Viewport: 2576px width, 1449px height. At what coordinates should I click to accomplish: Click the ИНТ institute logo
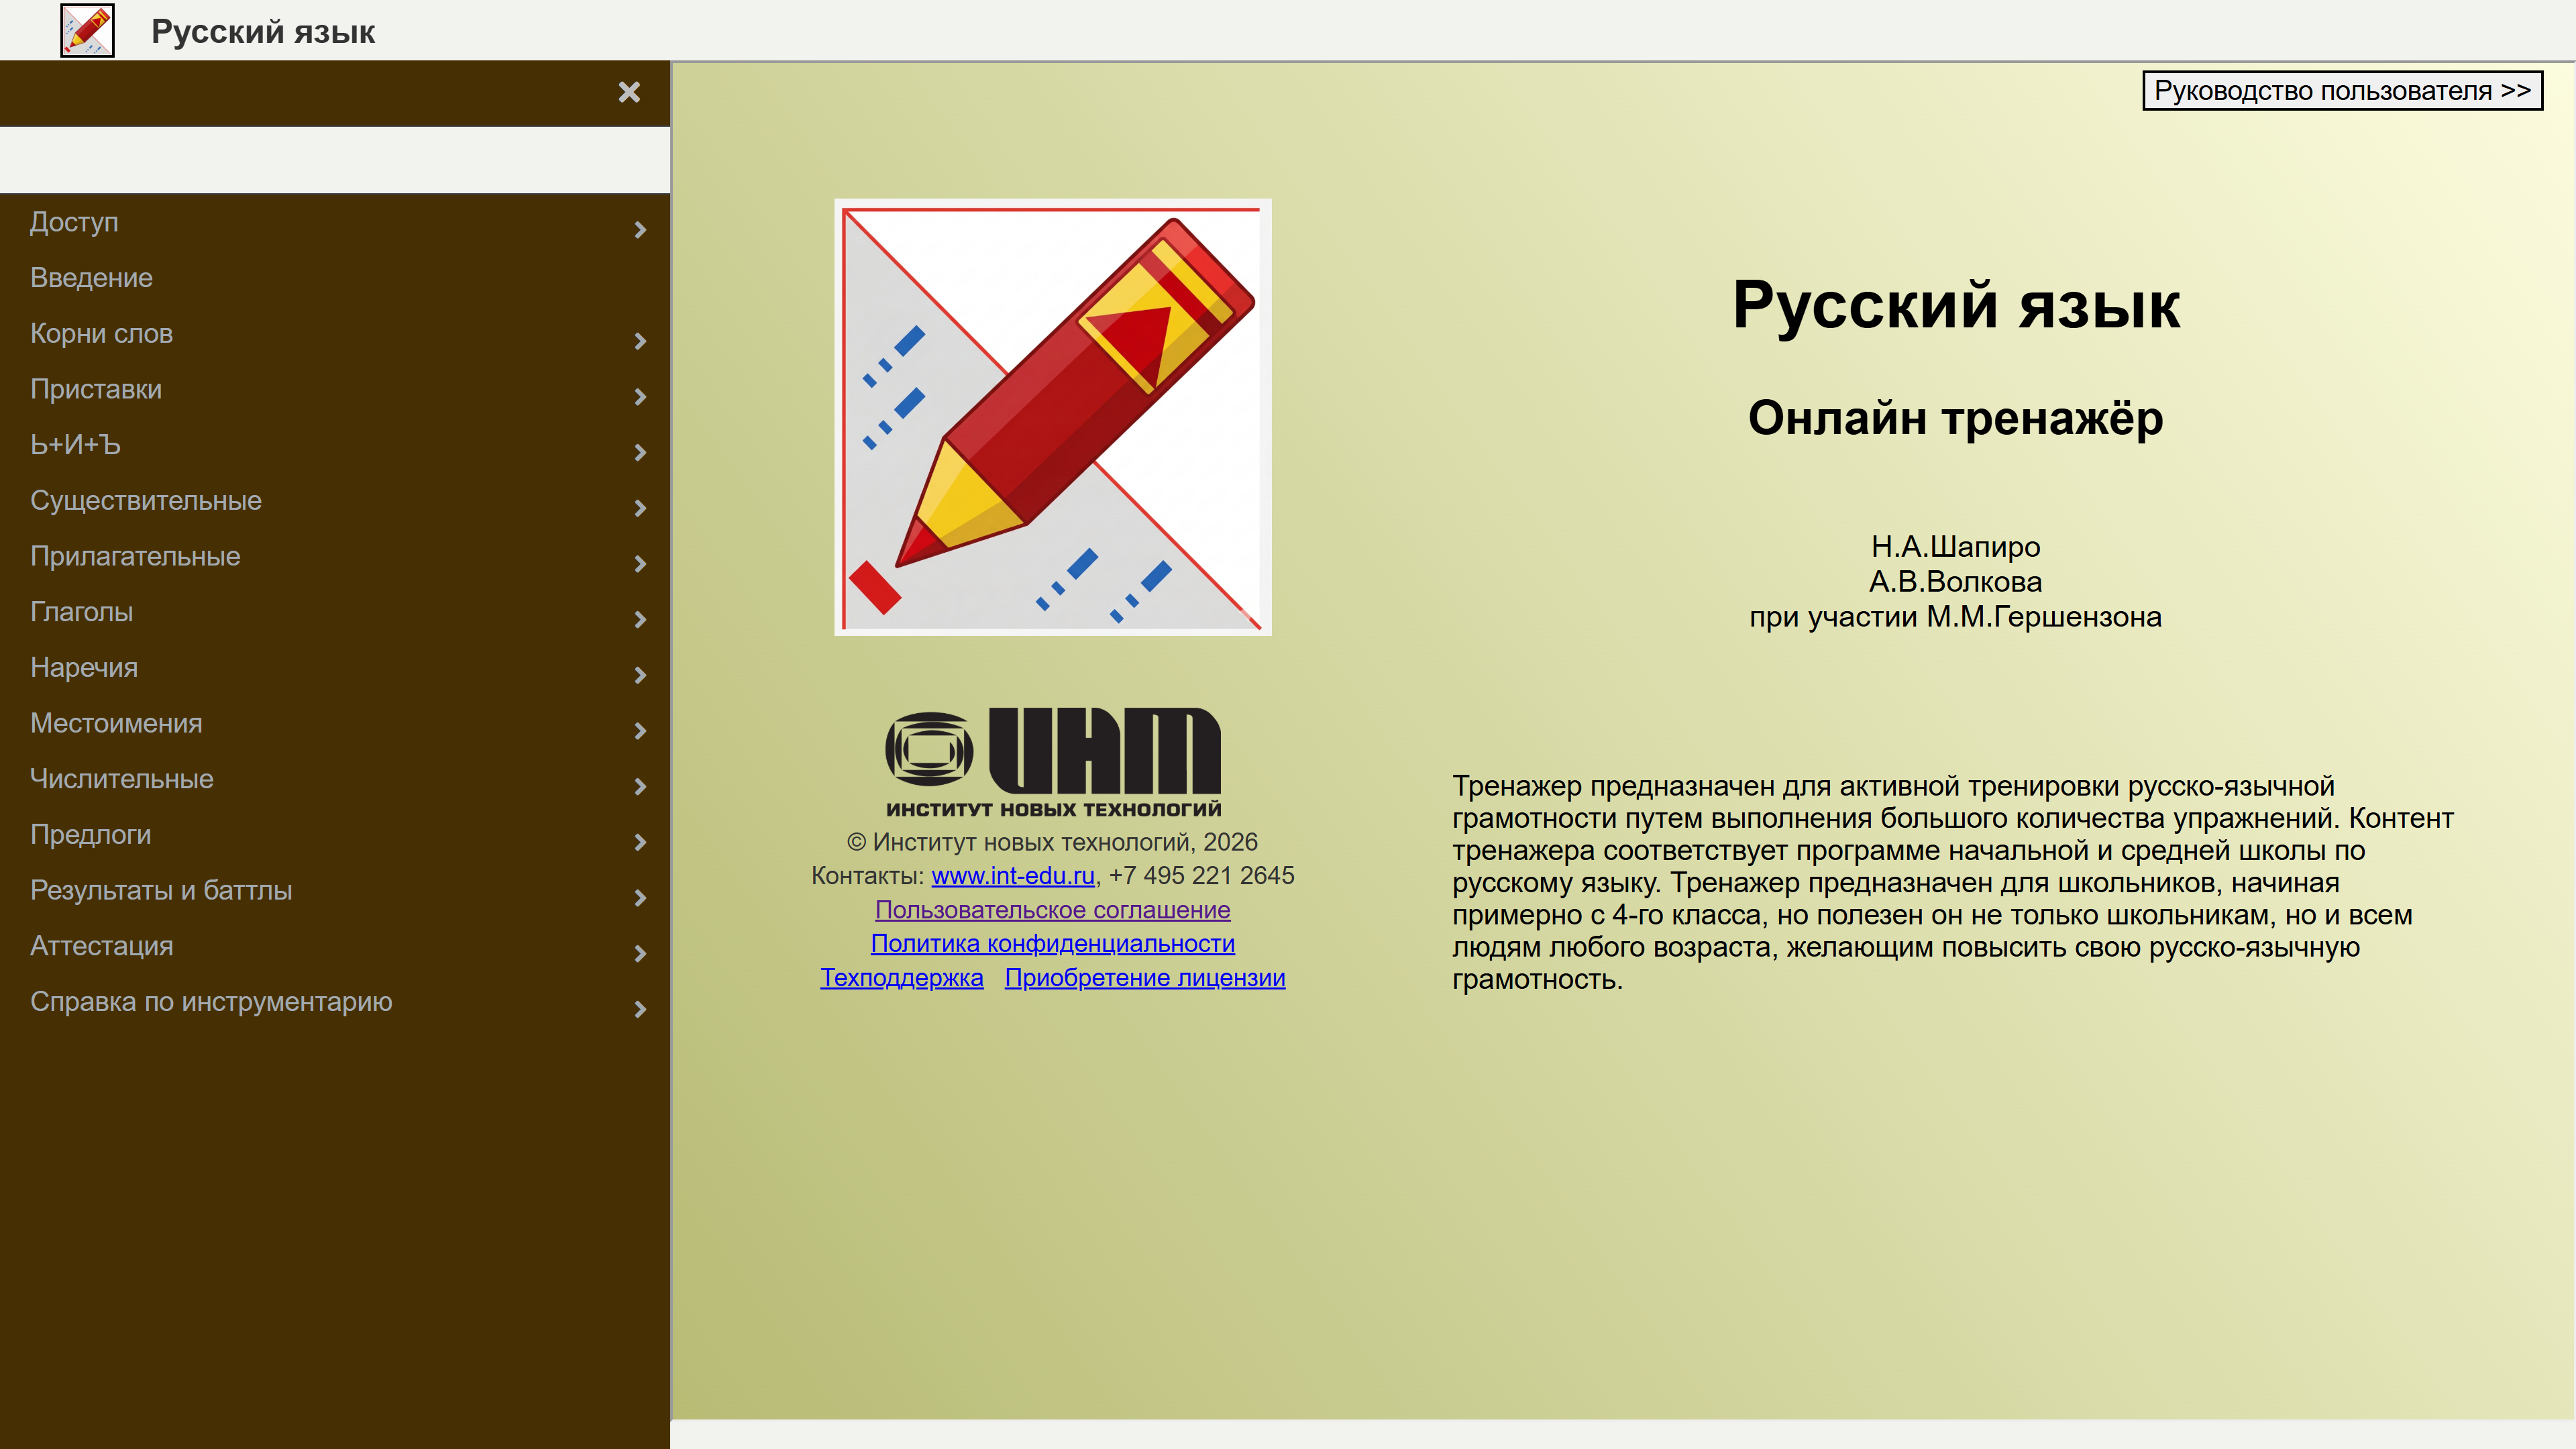point(1052,762)
